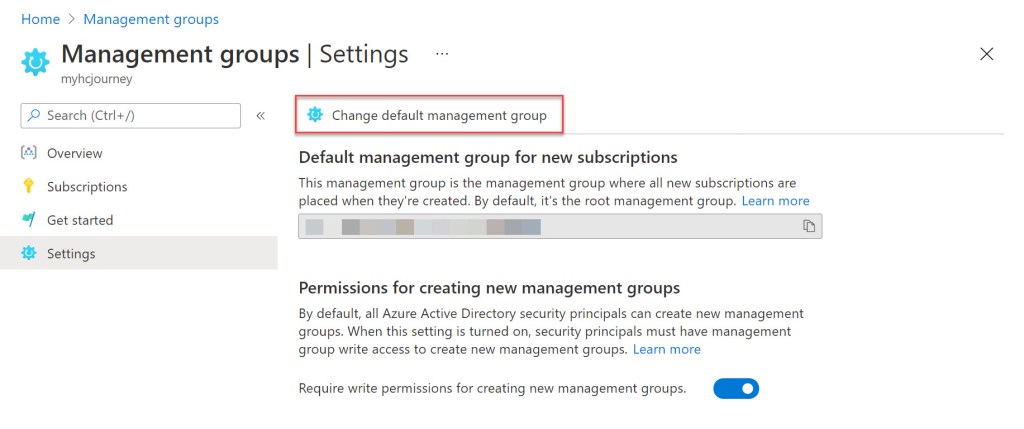
Task: Collapse the sidebar navigation menu
Action: tap(260, 116)
